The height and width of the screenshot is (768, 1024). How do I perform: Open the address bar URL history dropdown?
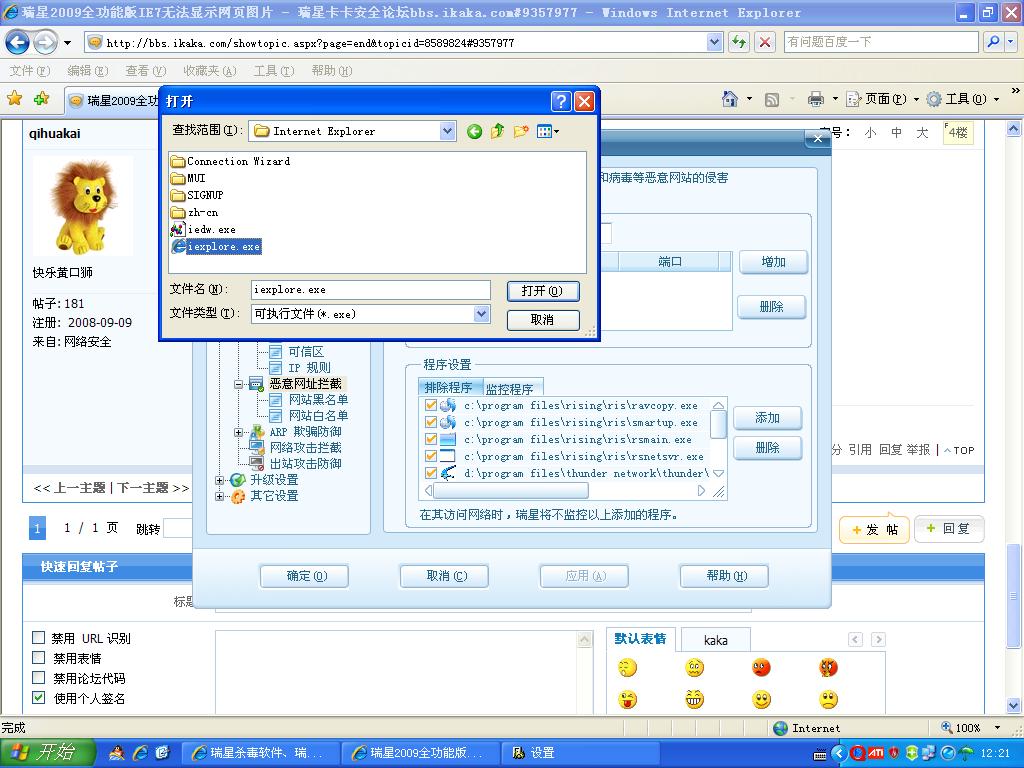(x=714, y=42)
